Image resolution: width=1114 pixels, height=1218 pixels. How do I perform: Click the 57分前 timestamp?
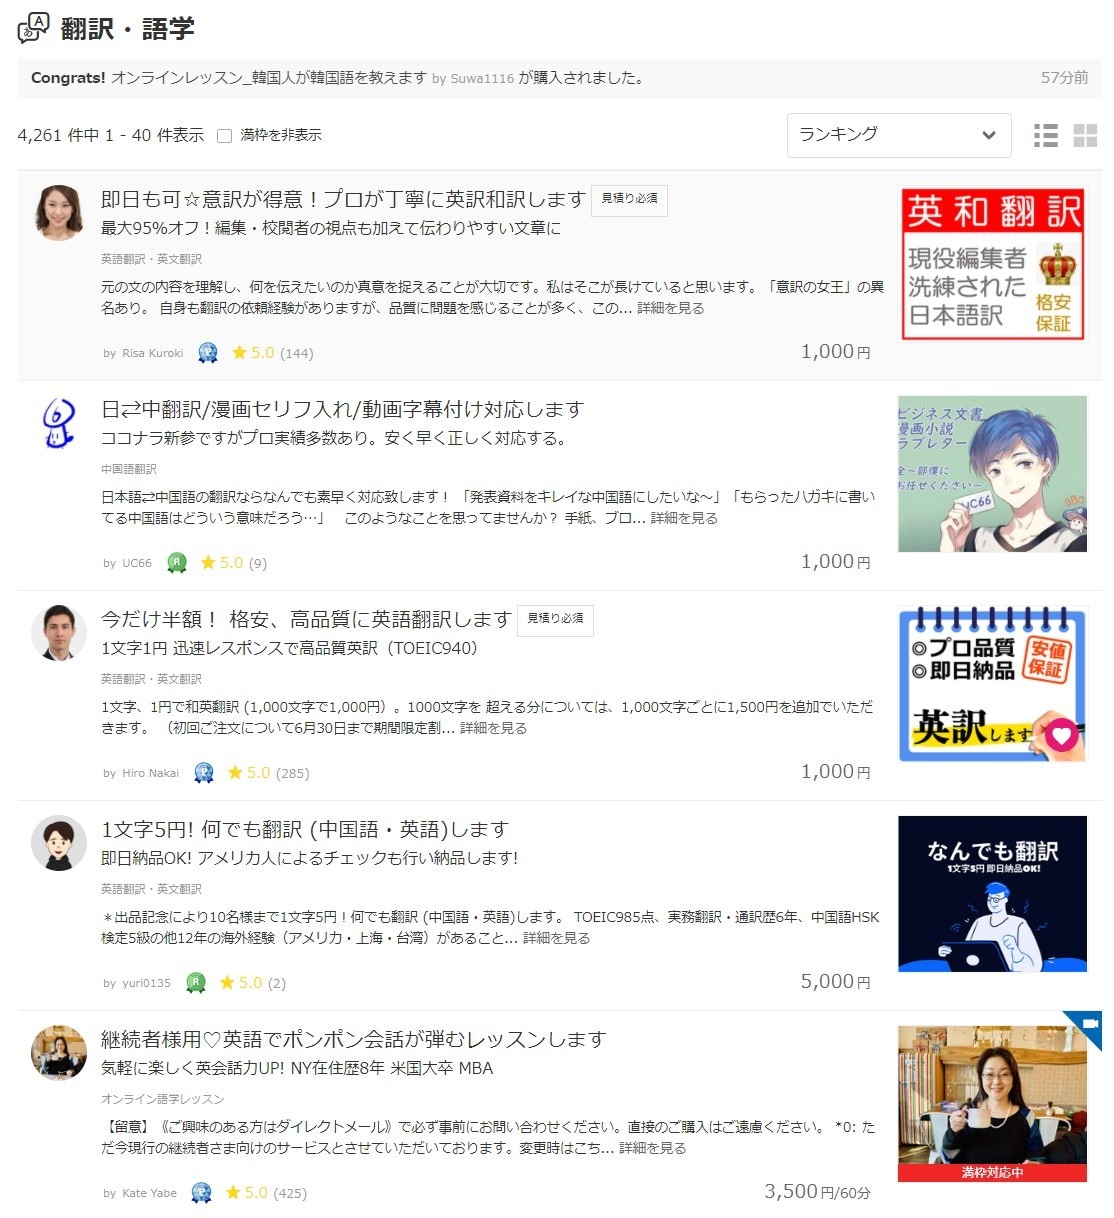1064,78
